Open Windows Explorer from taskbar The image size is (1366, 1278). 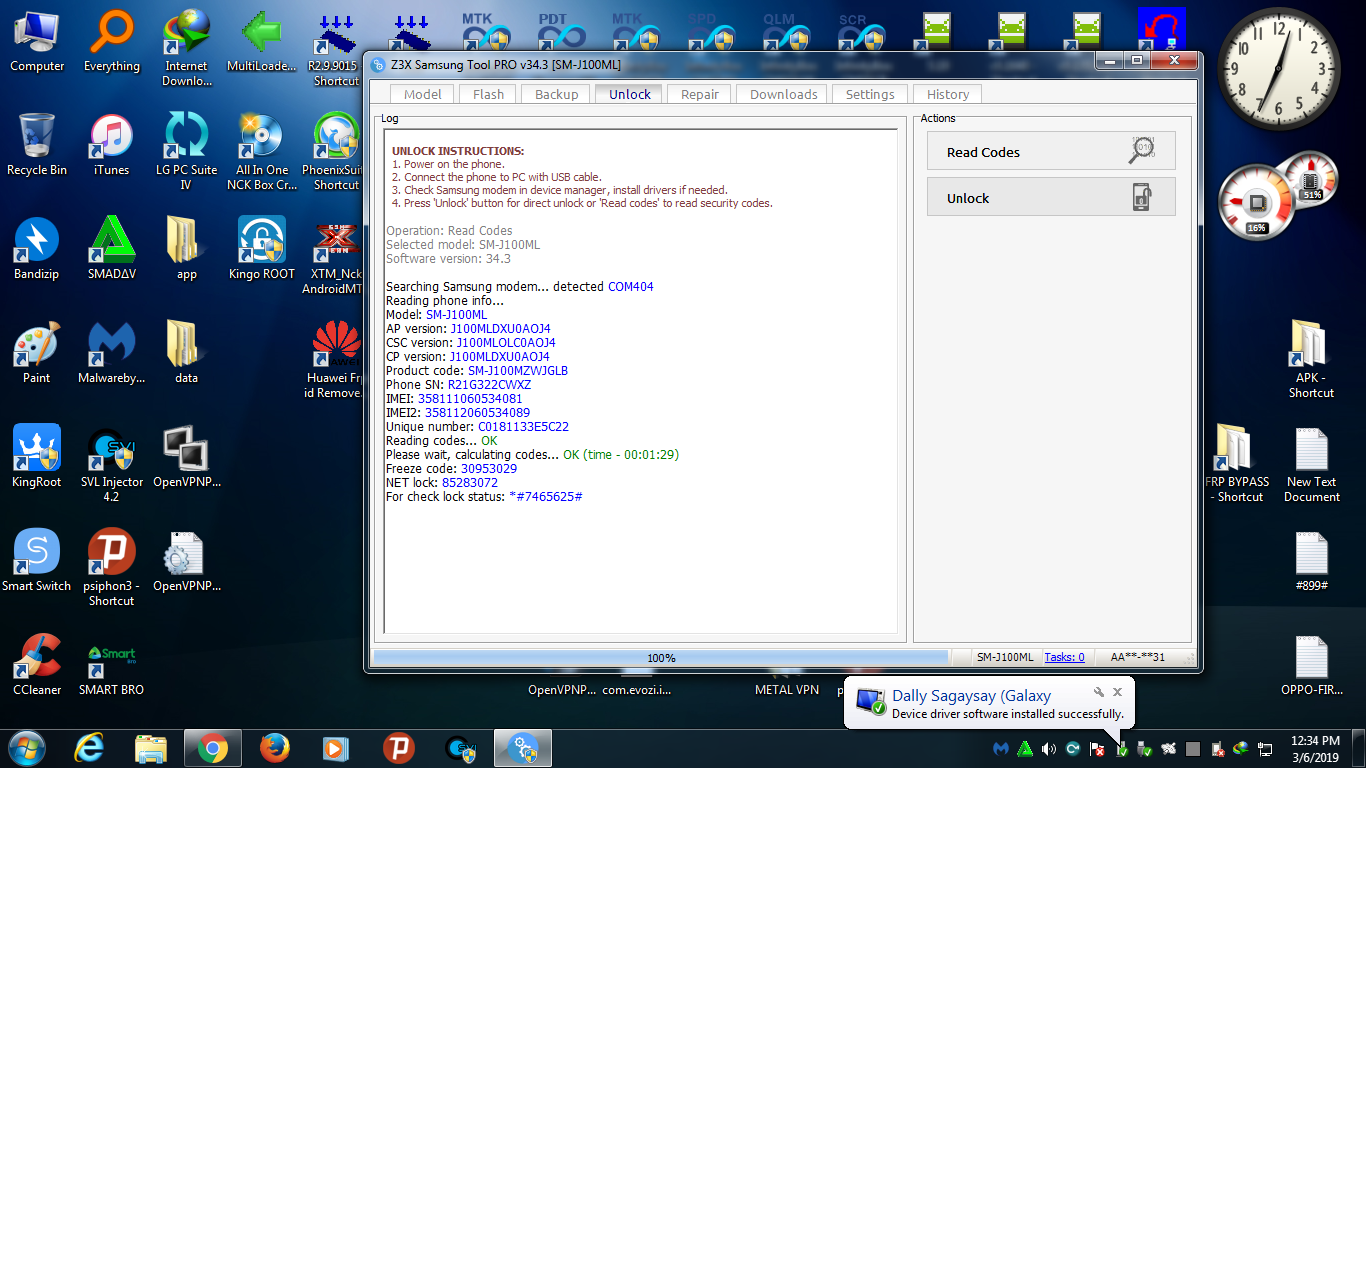coord(151,748)
